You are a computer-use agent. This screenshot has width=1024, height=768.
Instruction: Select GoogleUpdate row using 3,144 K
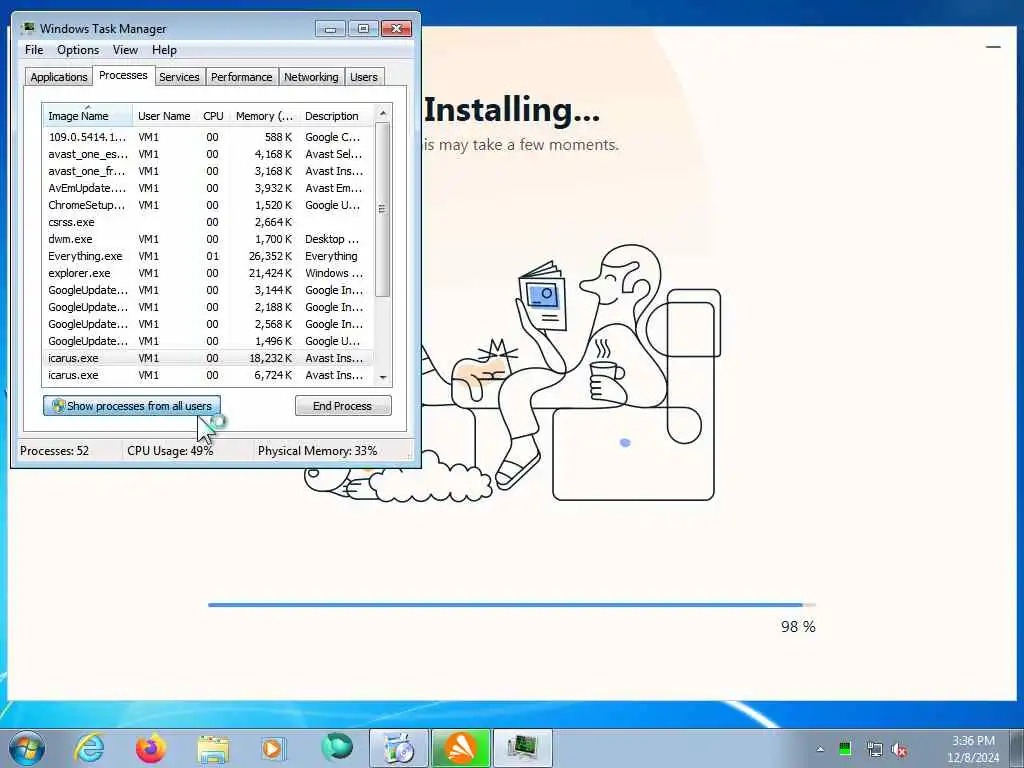(208, 290)
